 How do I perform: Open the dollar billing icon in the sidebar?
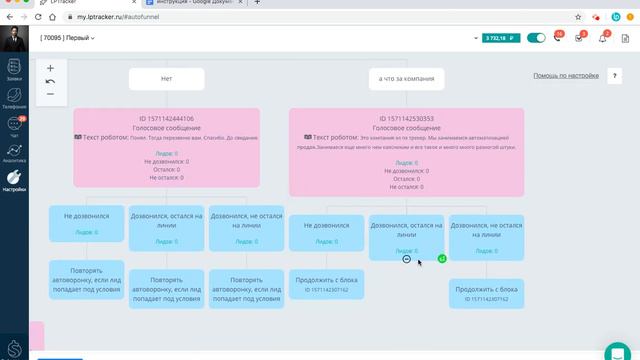click(x=14, y=349)
